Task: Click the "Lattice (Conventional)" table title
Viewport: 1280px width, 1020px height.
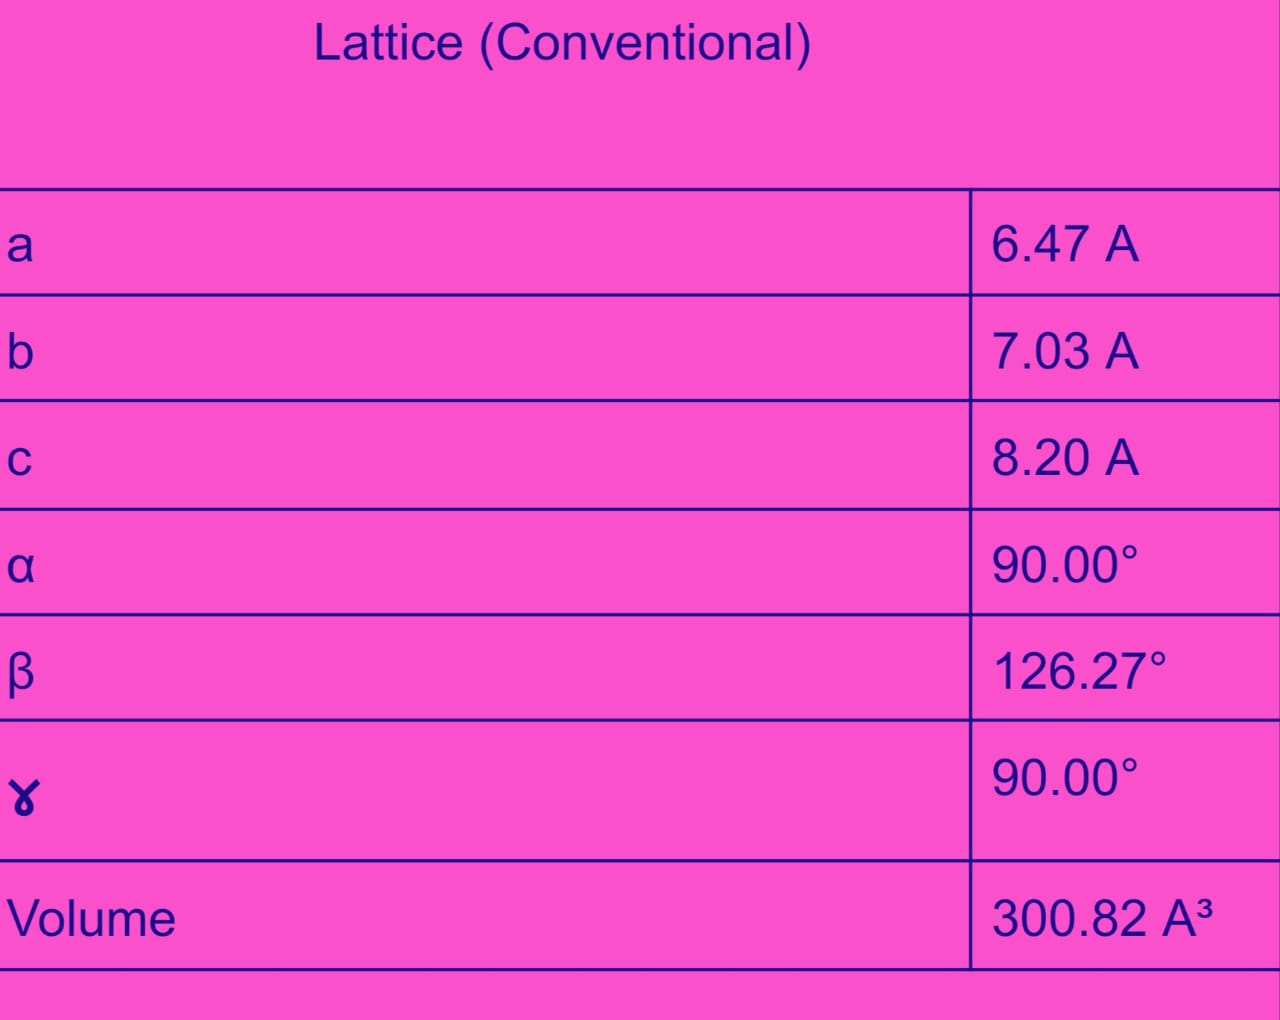Action: click(x=562, y=44)
